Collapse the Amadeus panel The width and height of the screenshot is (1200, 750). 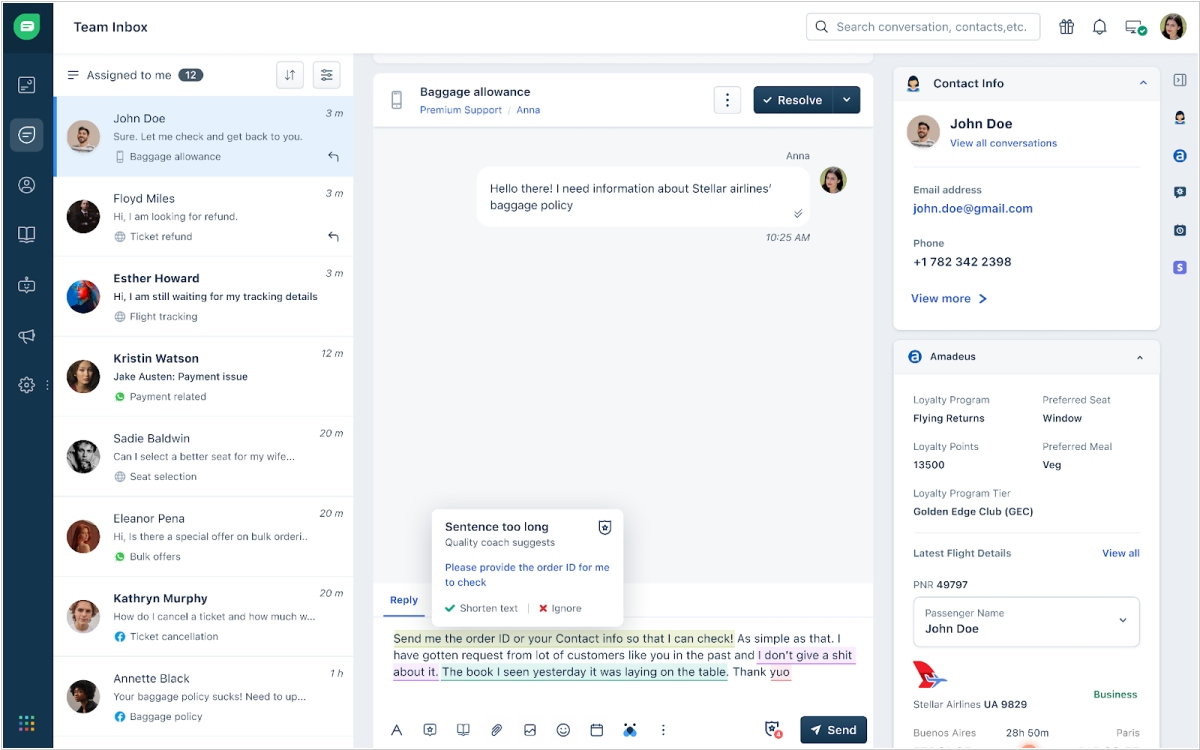click(x=1140, y=357)
